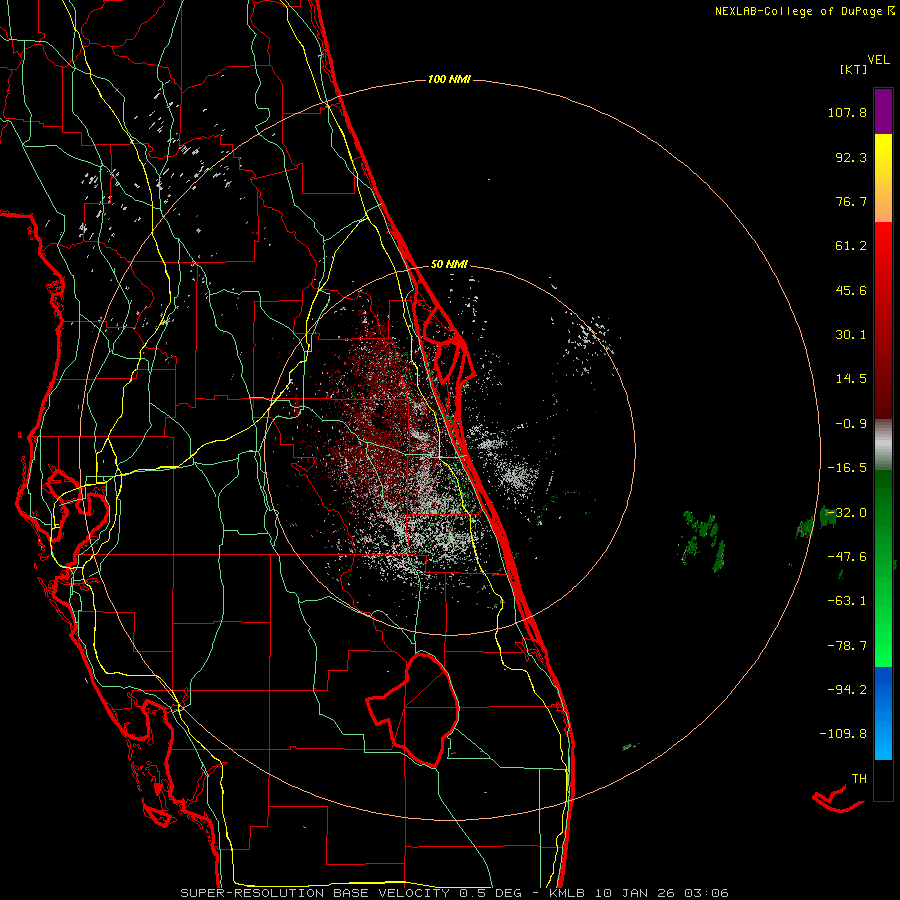Image resolution: width=900 pixels, height=900 pixels.
Task: Click the 50 NMI range ring label
Action: coord(449,264)
